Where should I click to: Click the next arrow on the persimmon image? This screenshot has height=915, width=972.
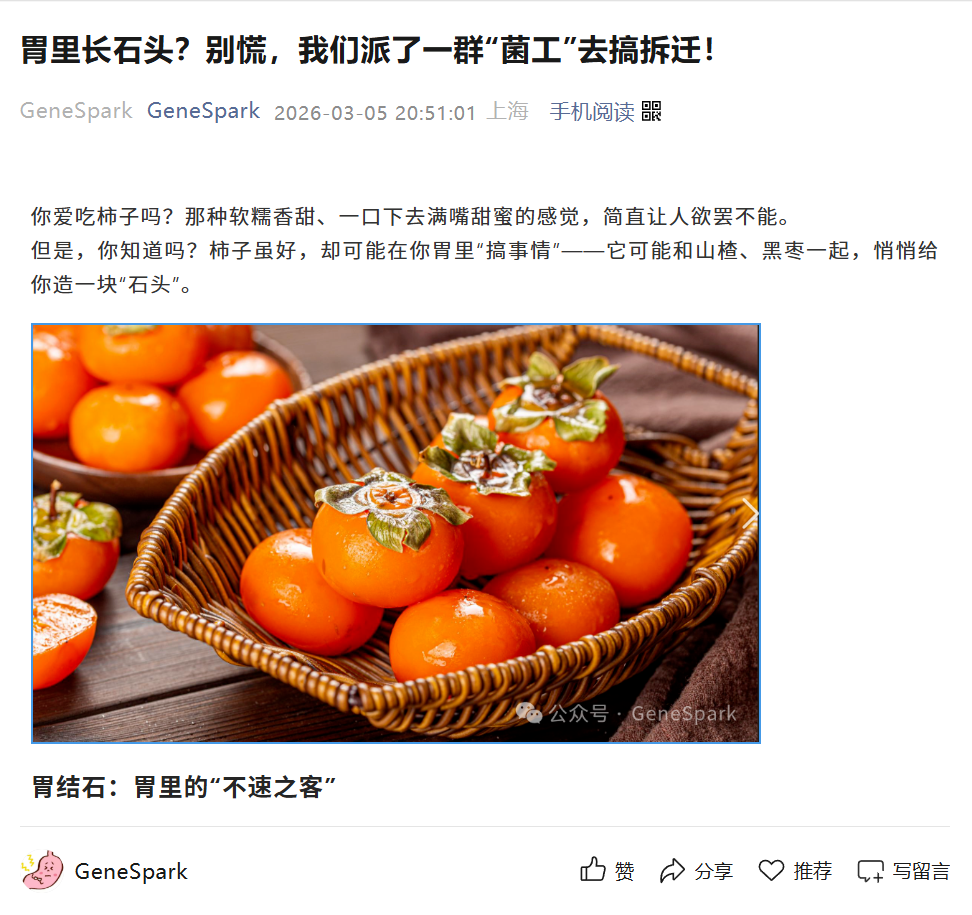749,513
